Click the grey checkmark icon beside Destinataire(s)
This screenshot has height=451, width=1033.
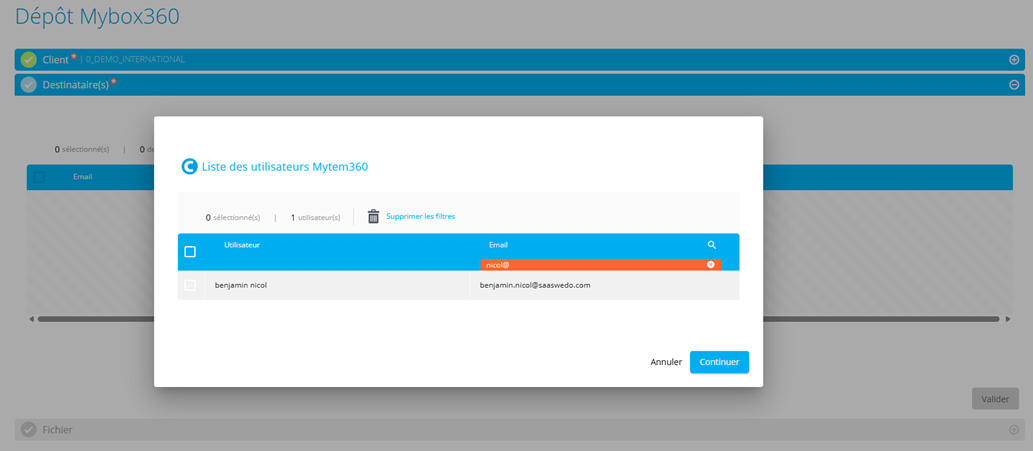28,85
